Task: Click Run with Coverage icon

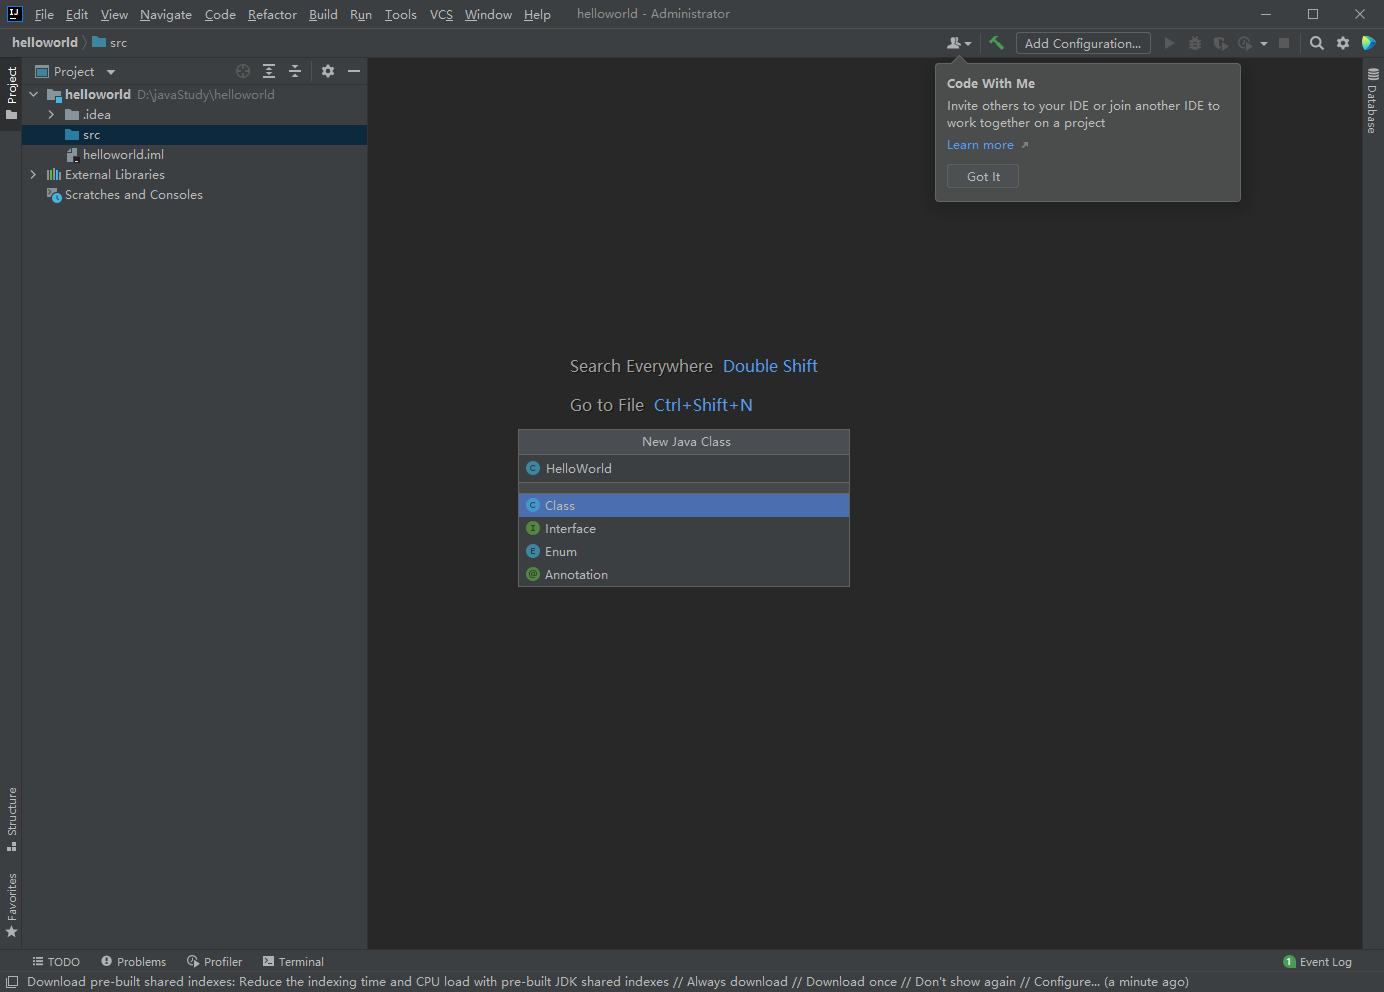Action: 1220,43
